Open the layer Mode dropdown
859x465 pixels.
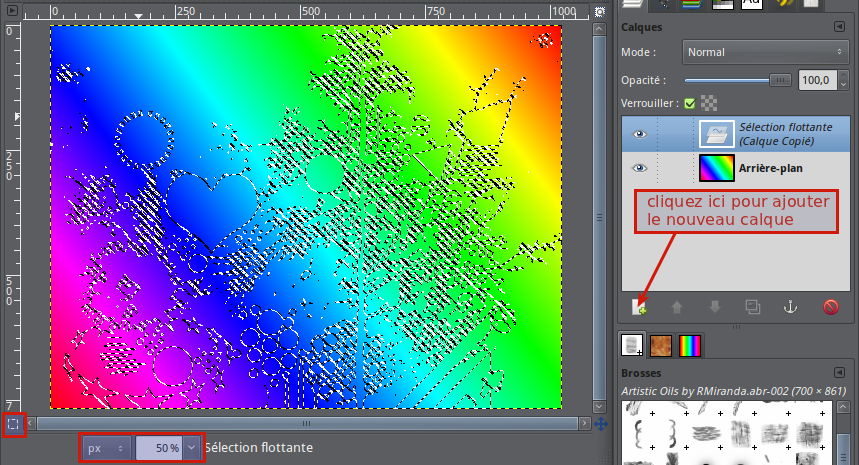pos(765,52)
